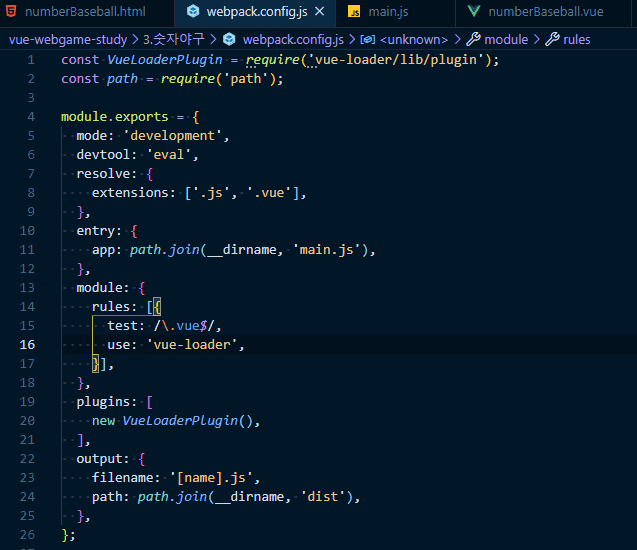Click the variable symbol icon before <unknown>
Screen dimensions: 637x550
point(367,40)
